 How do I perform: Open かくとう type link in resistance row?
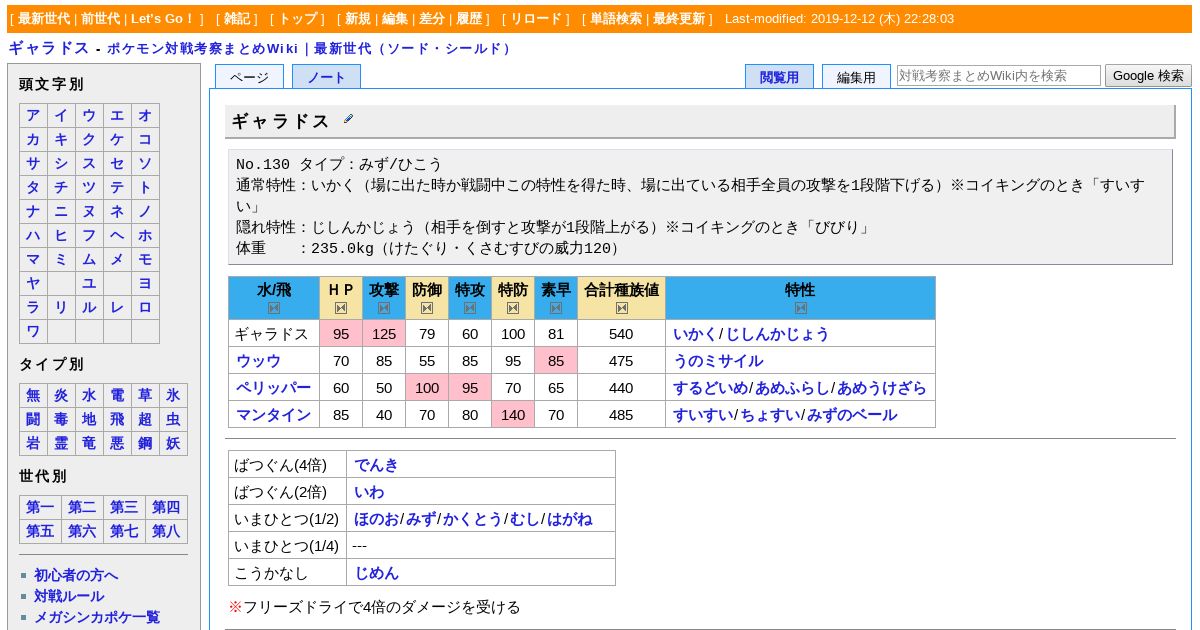tap(472, 519)
